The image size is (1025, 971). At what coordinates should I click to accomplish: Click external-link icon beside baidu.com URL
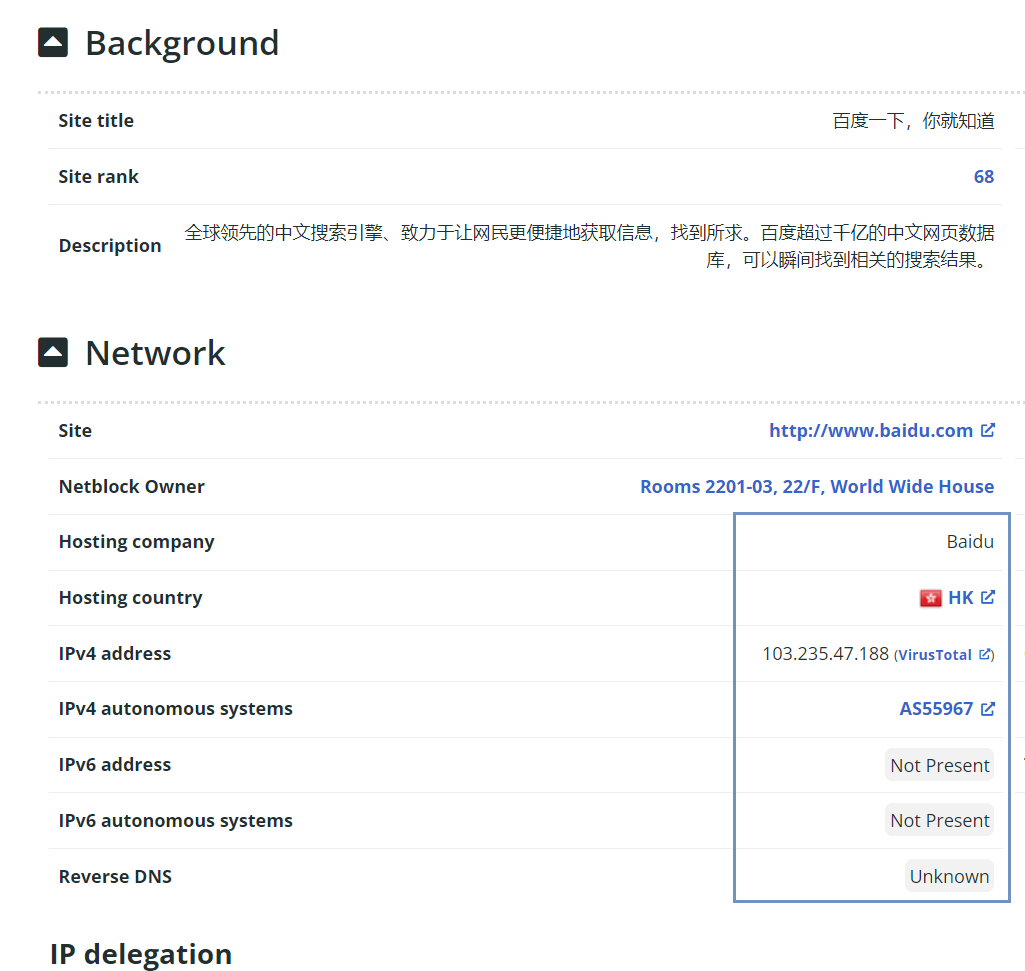coord(988,430)
